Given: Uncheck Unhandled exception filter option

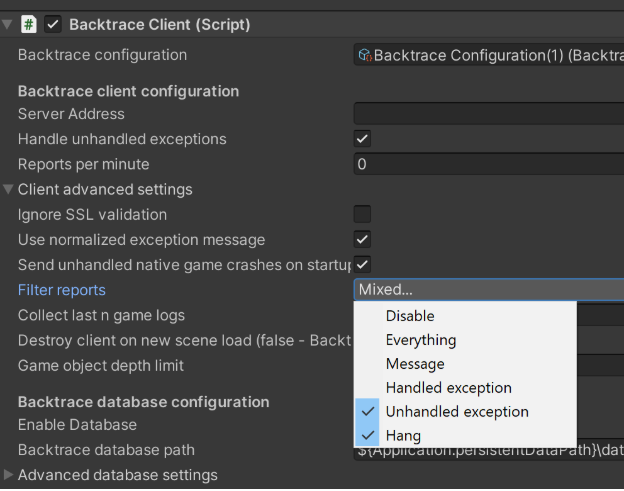Looking at the screenshot, I should coord(465,412).
